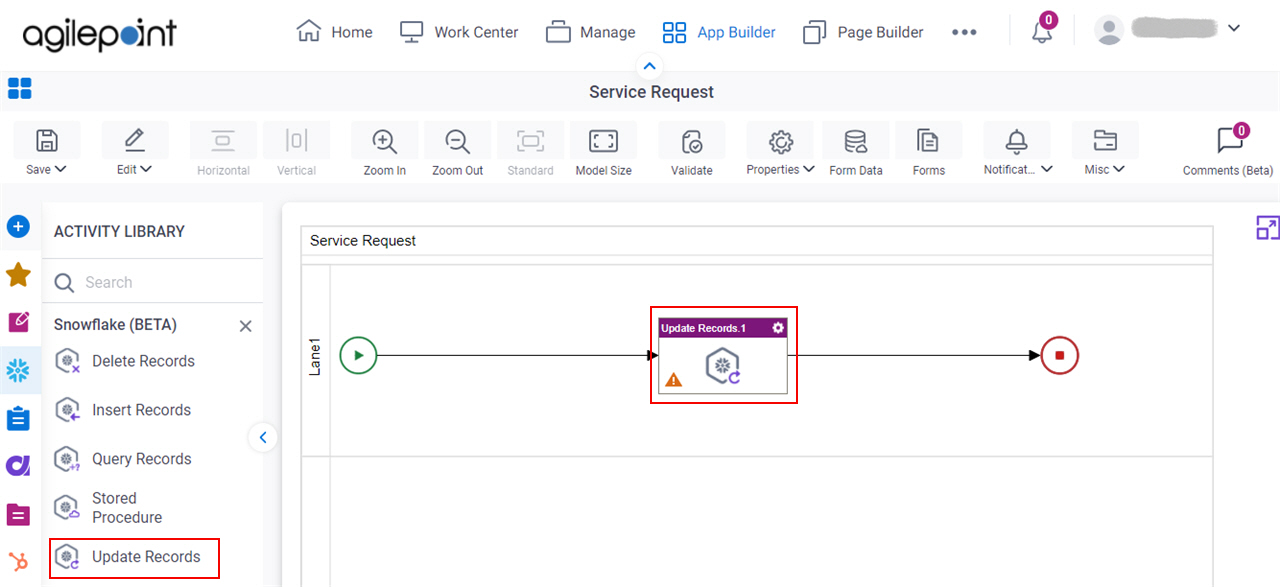1280x587 pixels.
Task: Expand the Save dropdown arrow
Action: click(61, 169)
